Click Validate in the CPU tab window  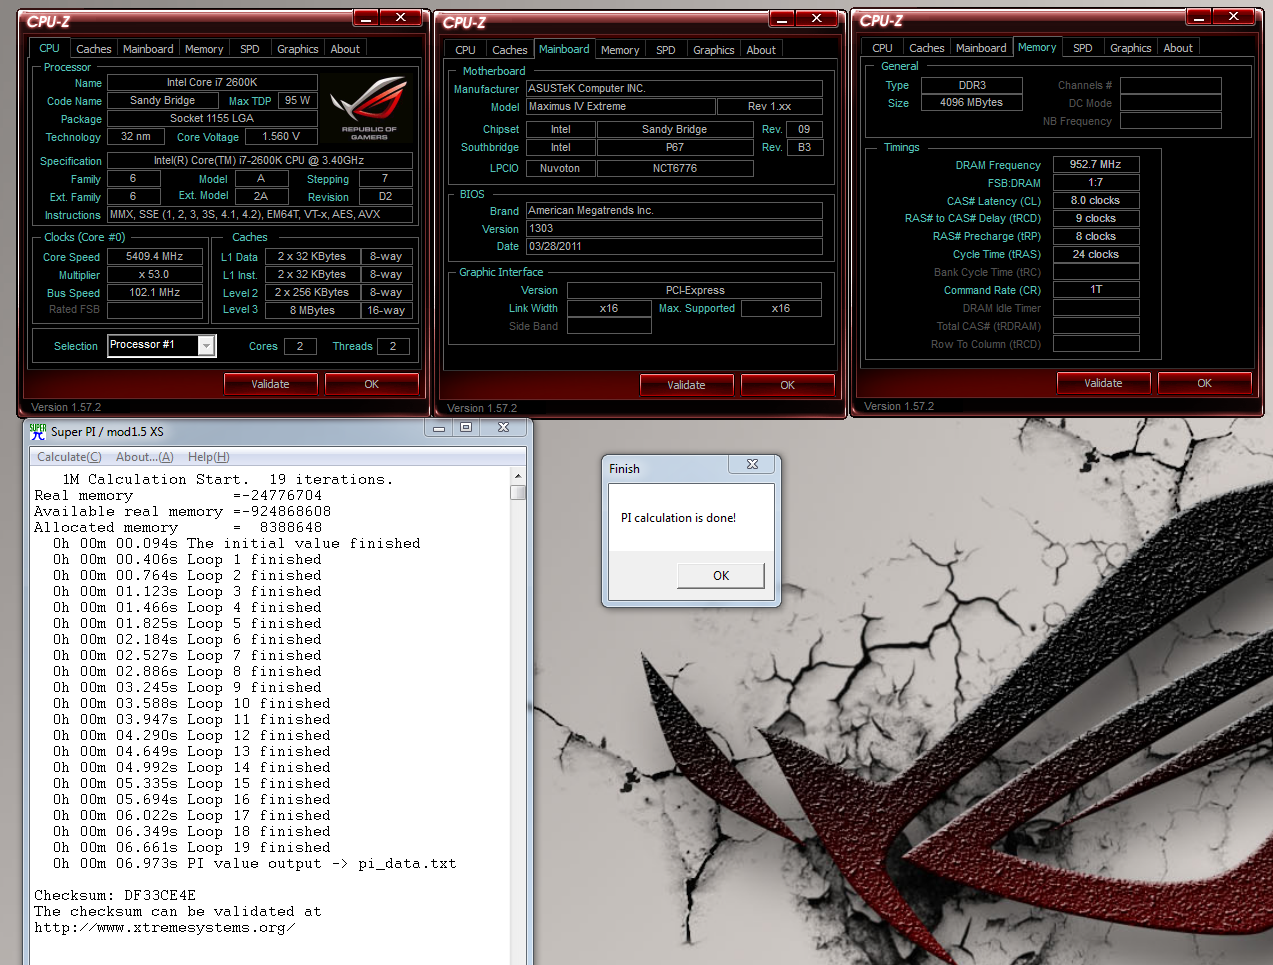pyautogui.click(x=270, y=384)
